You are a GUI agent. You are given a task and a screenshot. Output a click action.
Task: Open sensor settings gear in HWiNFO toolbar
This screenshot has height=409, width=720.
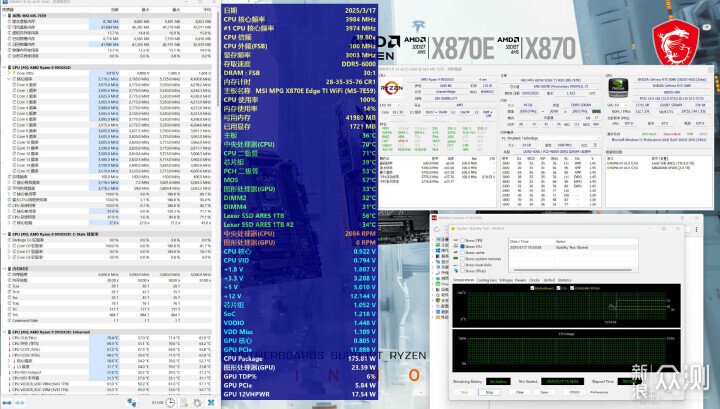click(197, 403)
